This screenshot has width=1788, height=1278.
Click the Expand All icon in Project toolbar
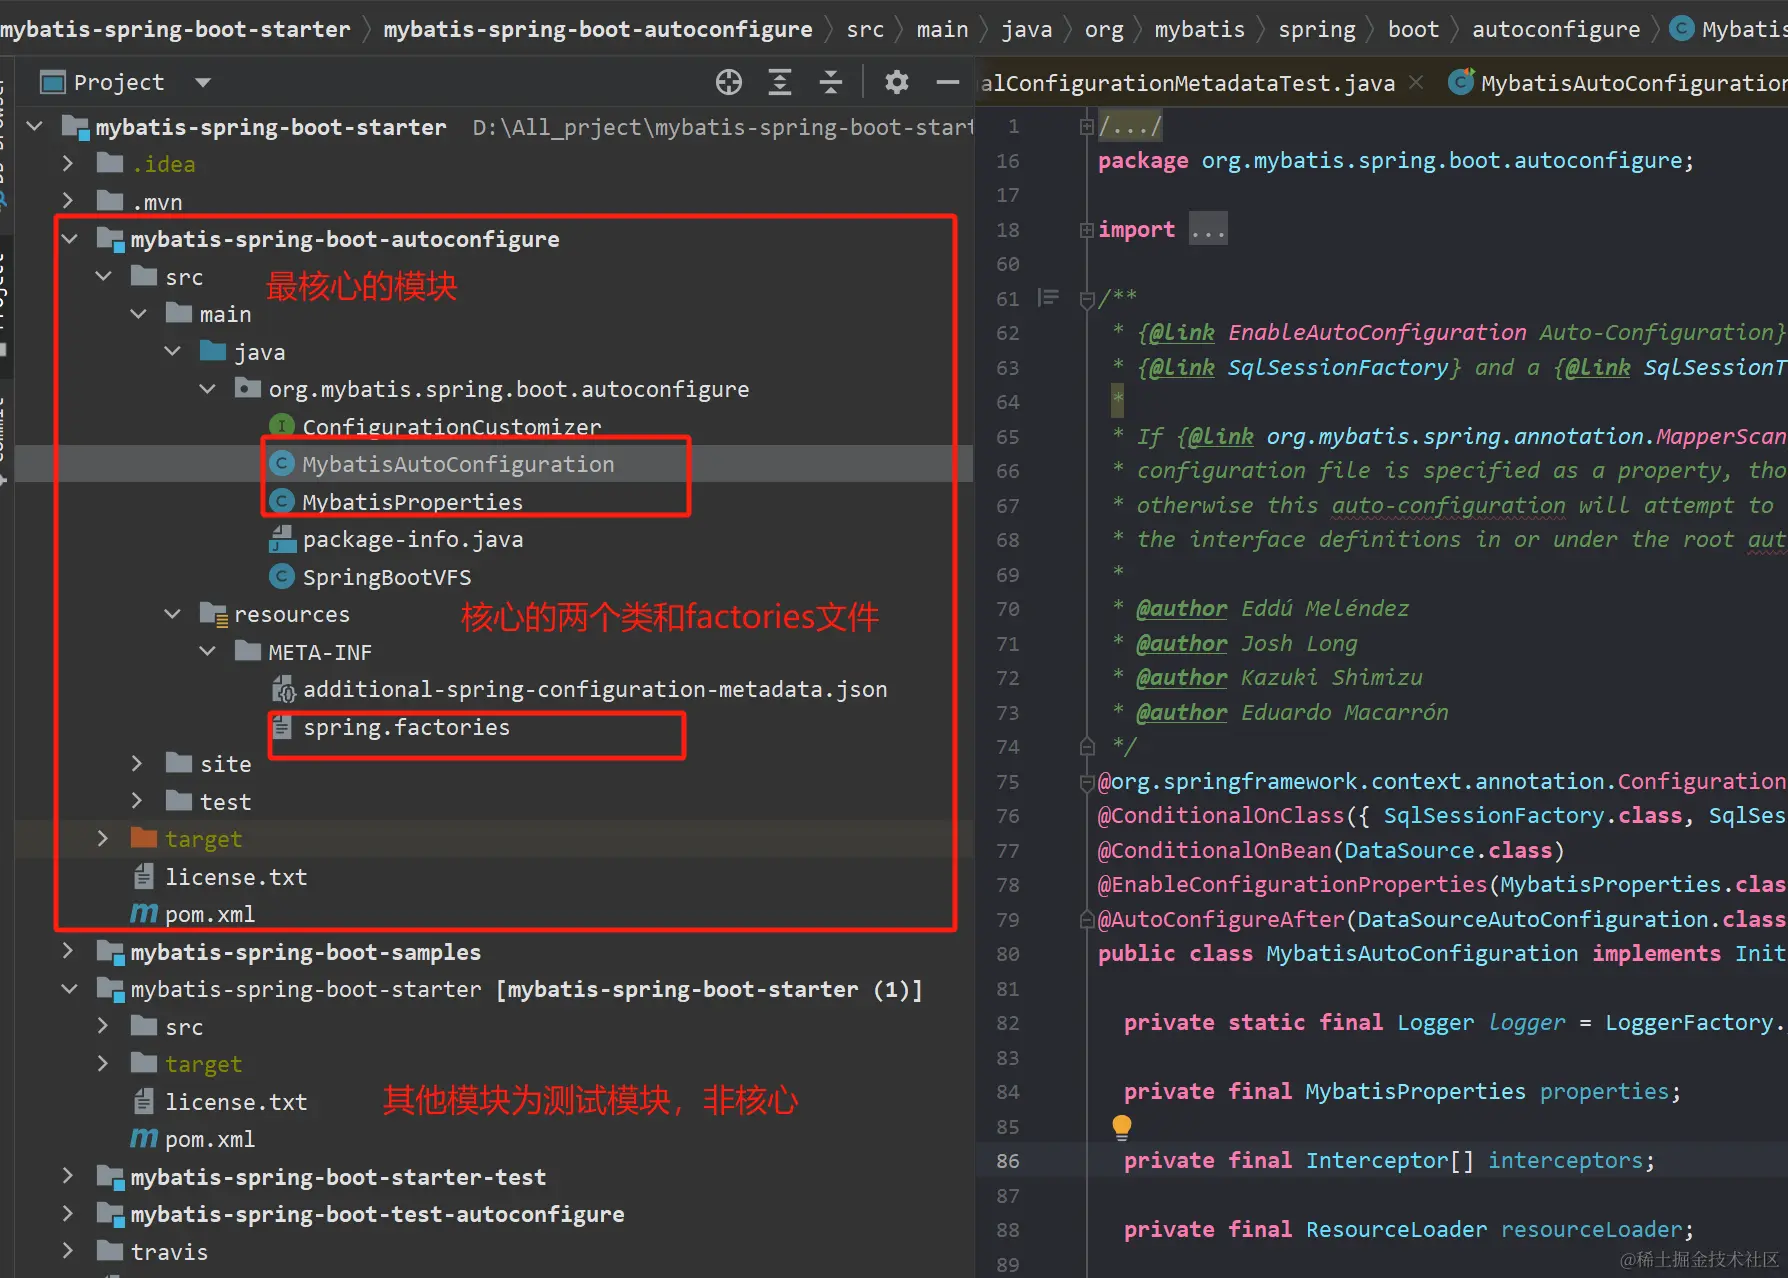click(780, 82)
